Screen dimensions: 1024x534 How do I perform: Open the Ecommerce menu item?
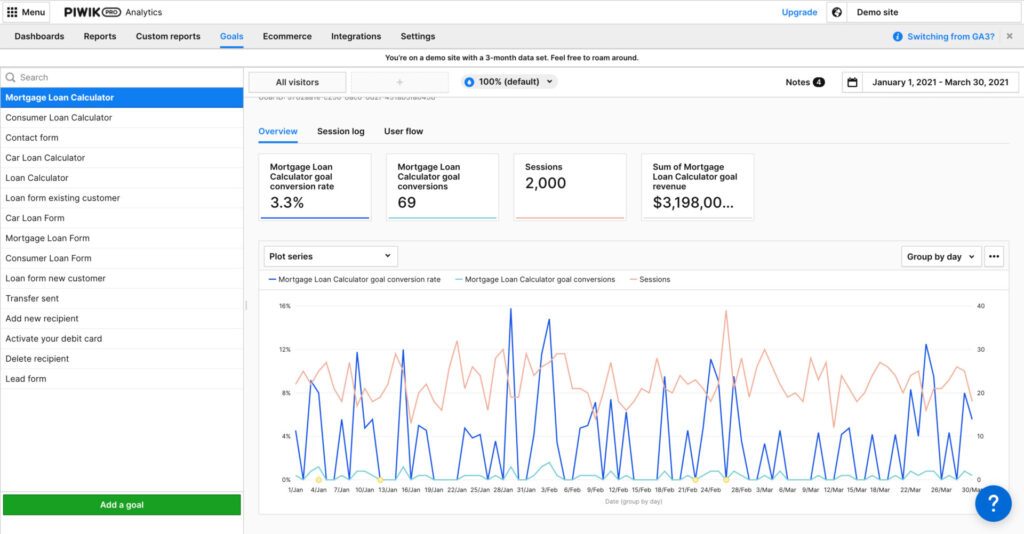click(x=287, y=36)
